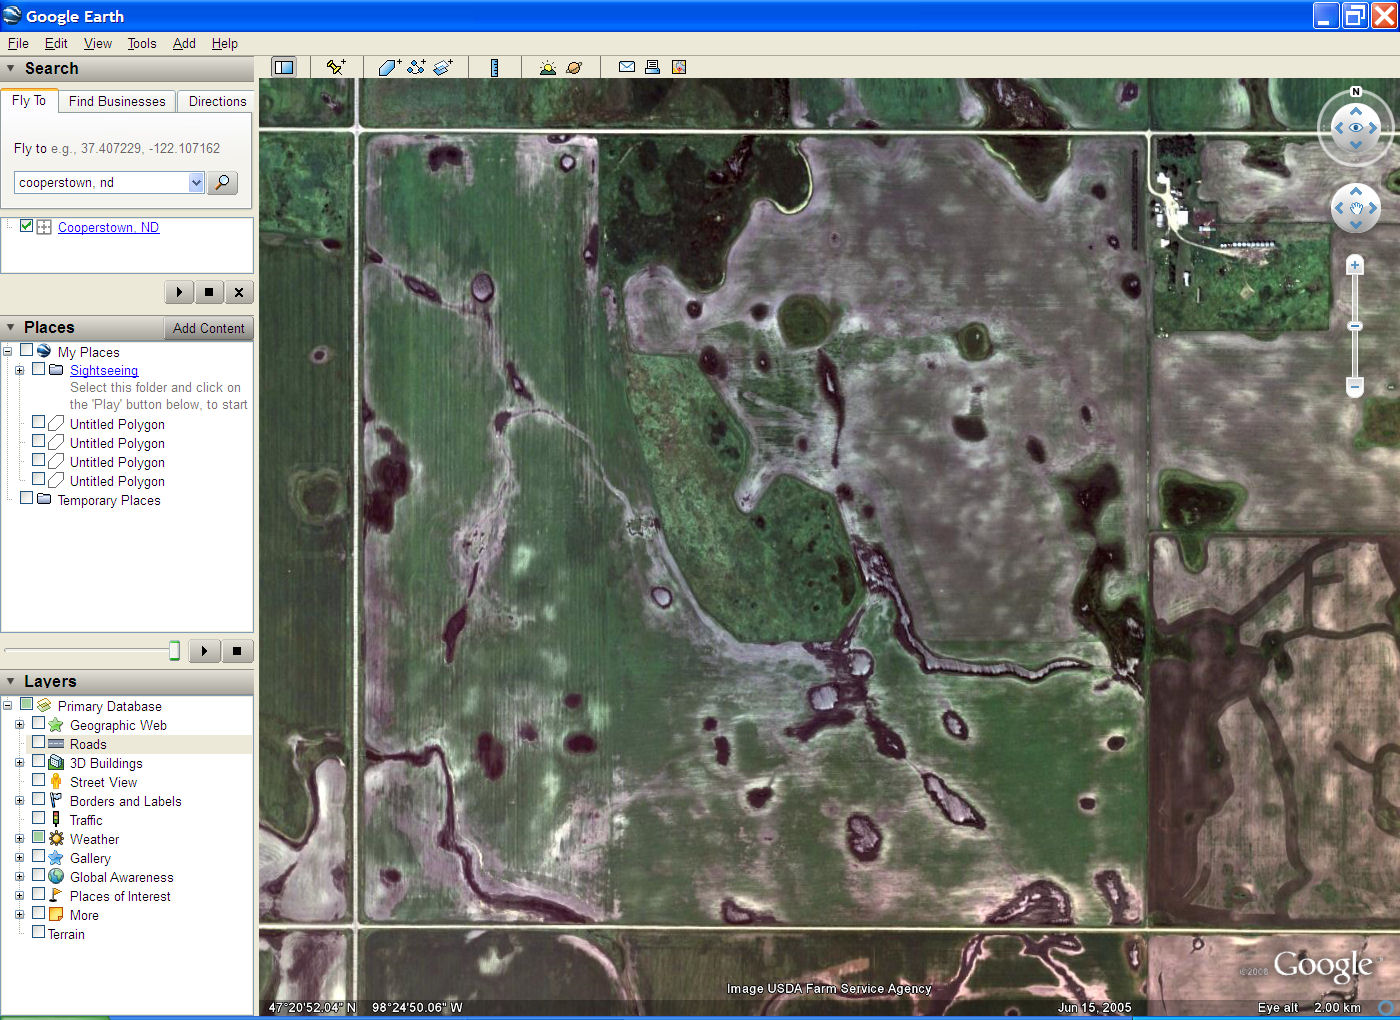
Task: Stop the search results tour
Action: (208, 292)
